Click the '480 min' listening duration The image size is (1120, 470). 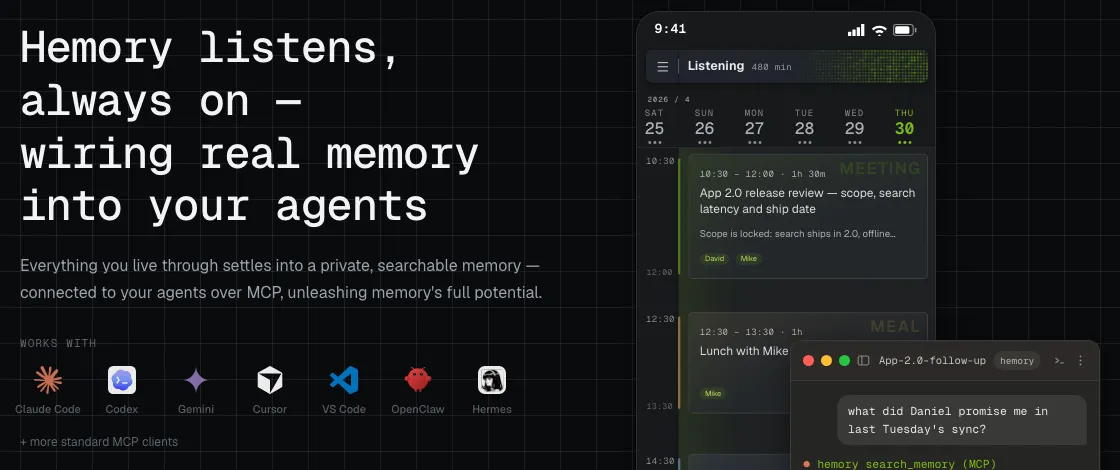click(771, 67)
